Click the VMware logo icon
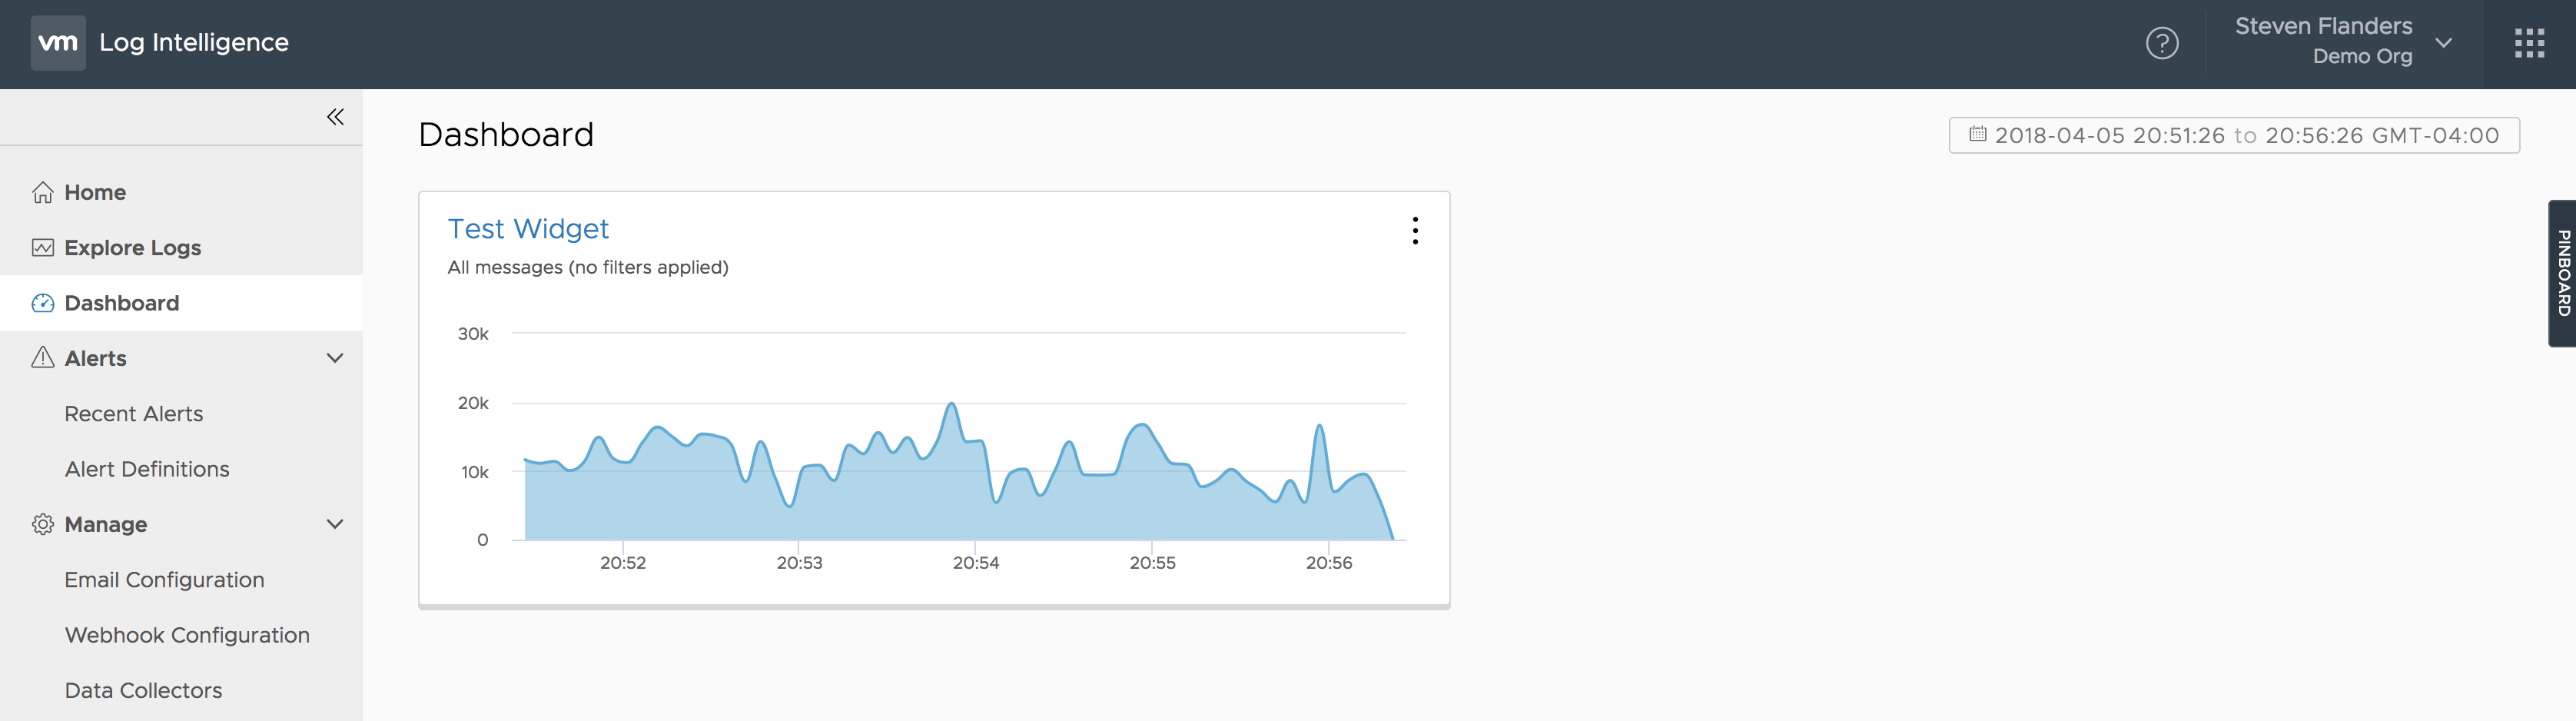 tap(58, 43)
